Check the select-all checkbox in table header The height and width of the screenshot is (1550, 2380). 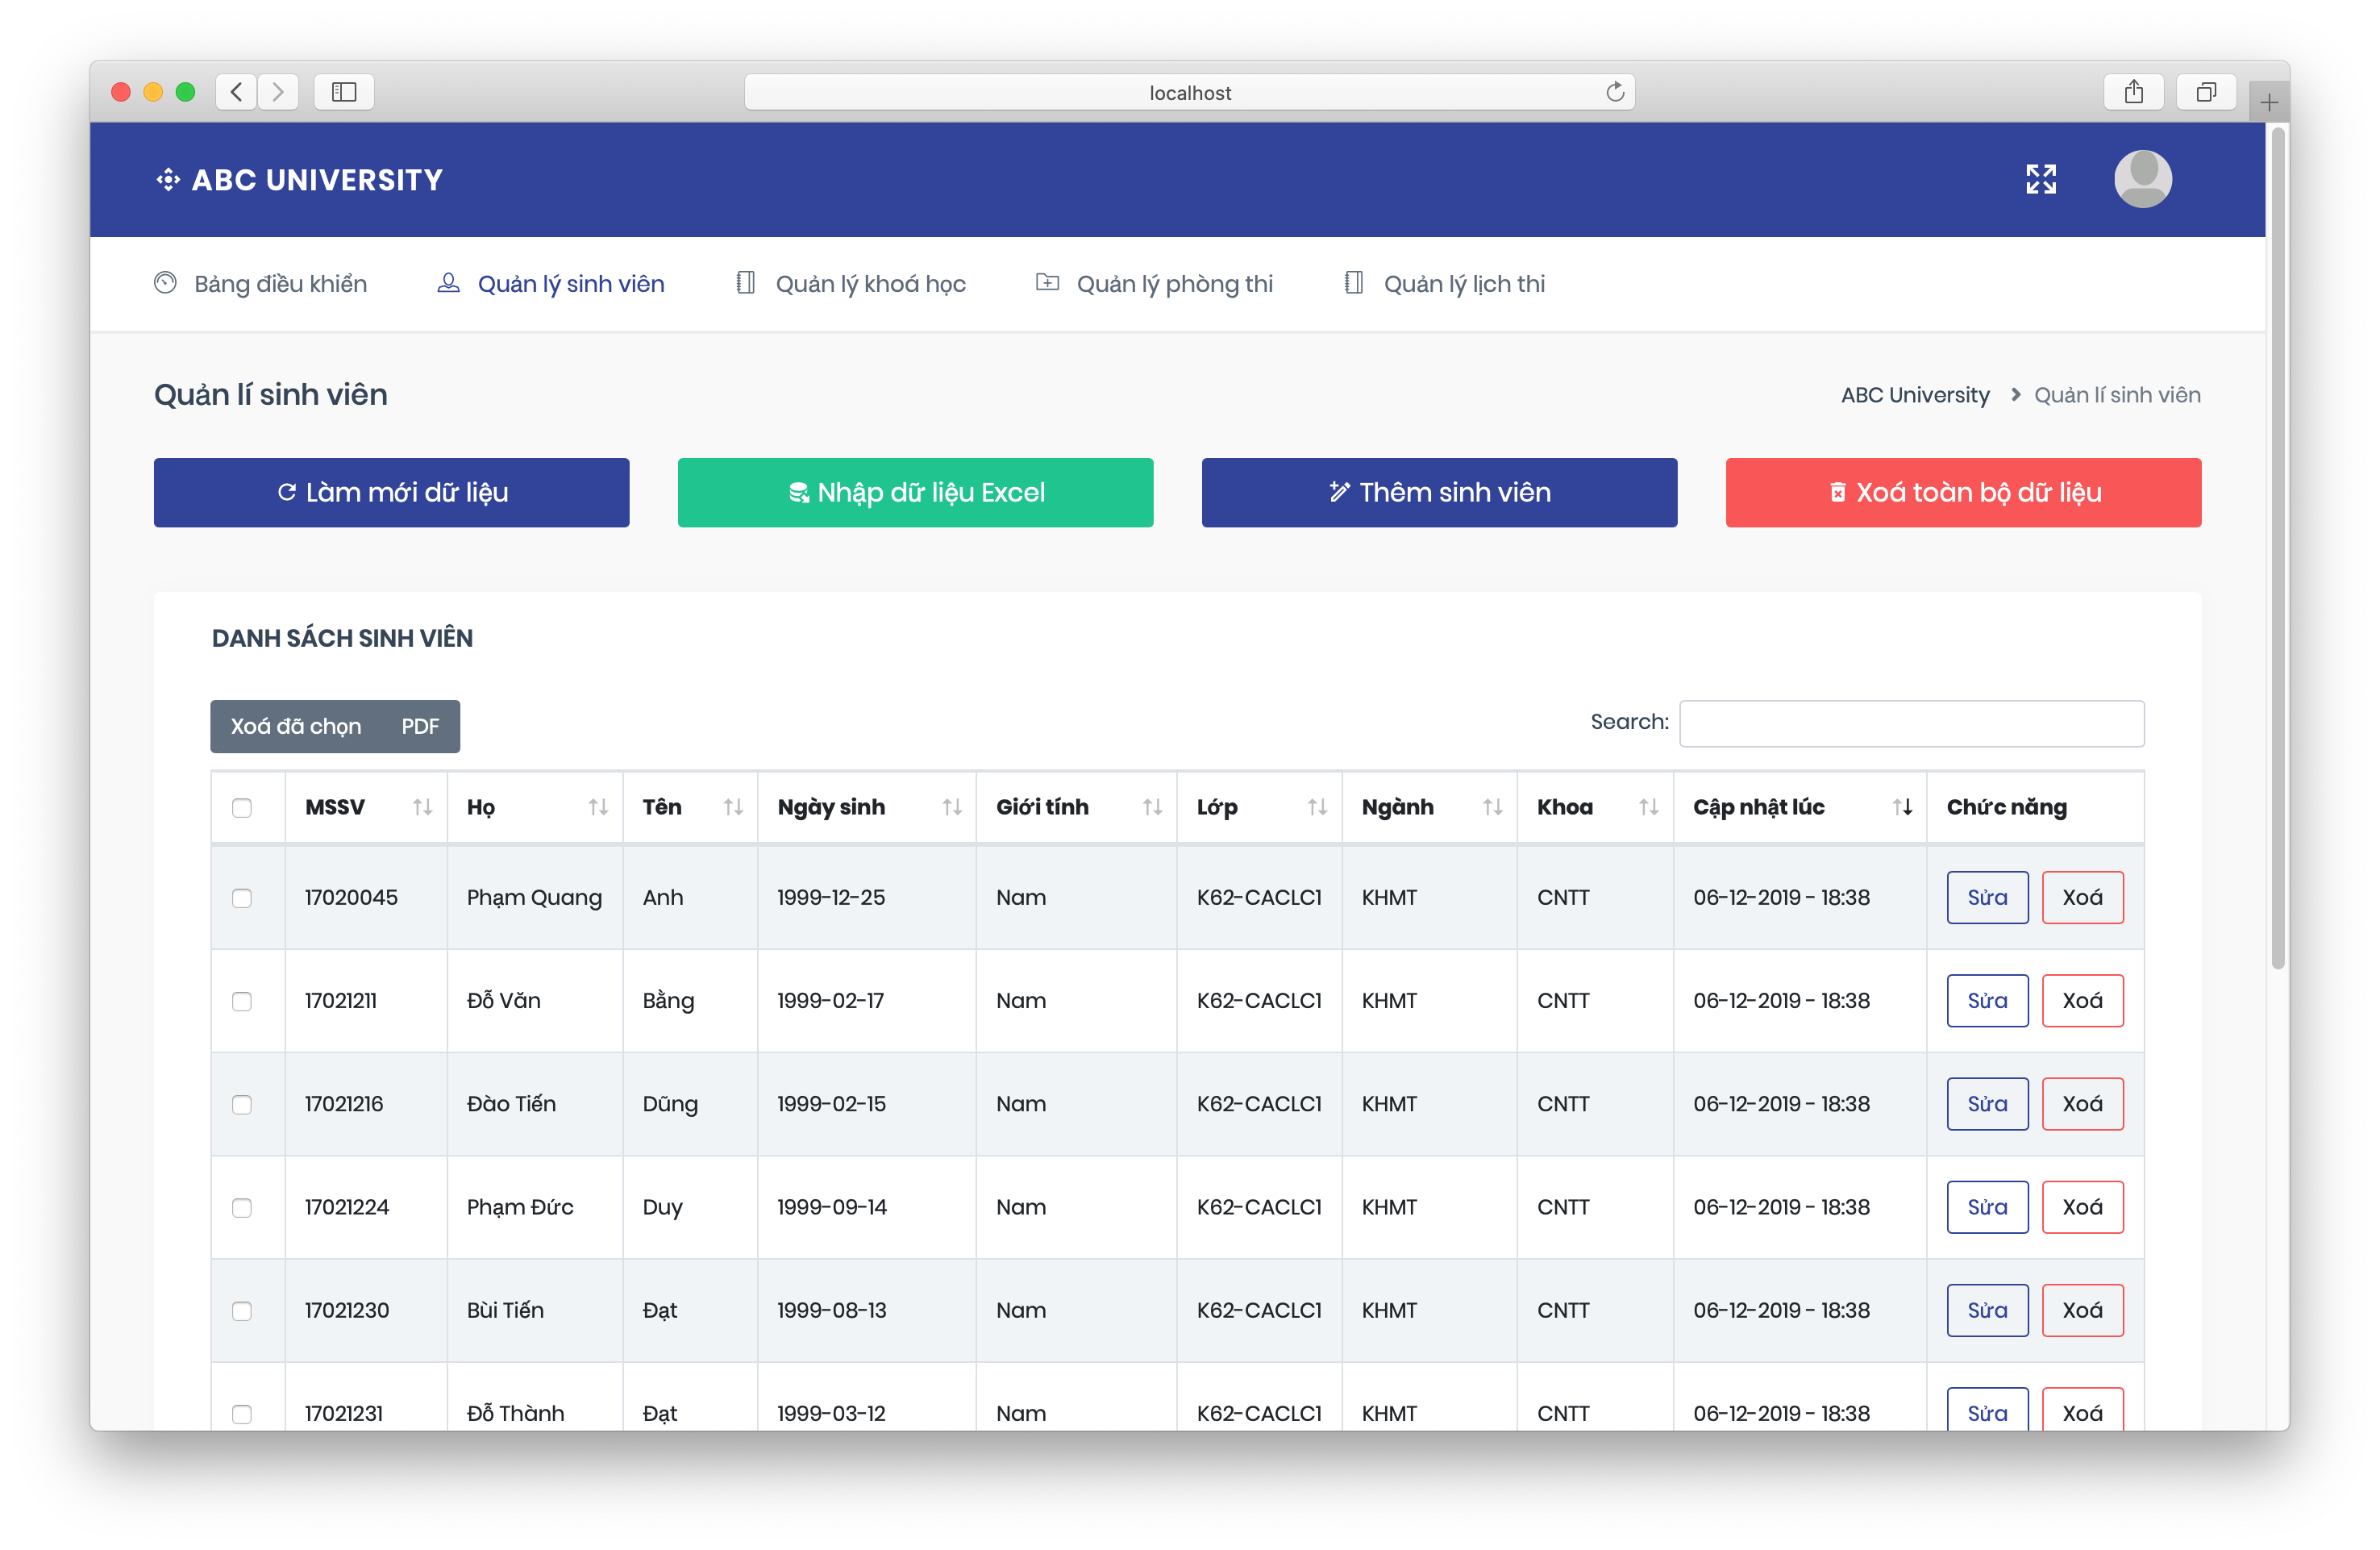(x=242, y=808)
